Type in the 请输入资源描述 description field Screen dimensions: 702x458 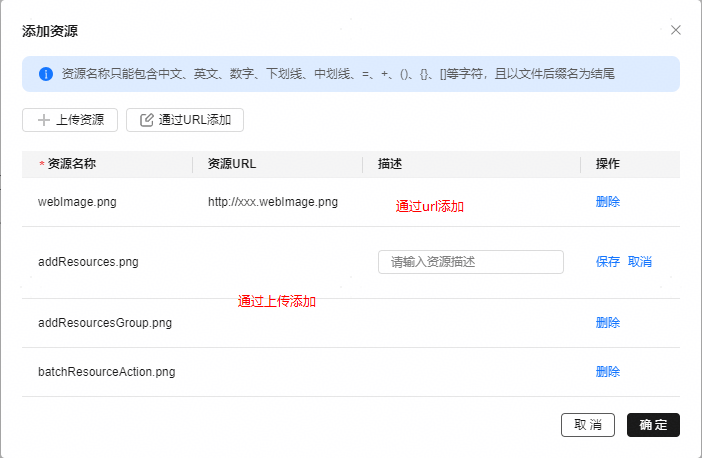(470, 262)
